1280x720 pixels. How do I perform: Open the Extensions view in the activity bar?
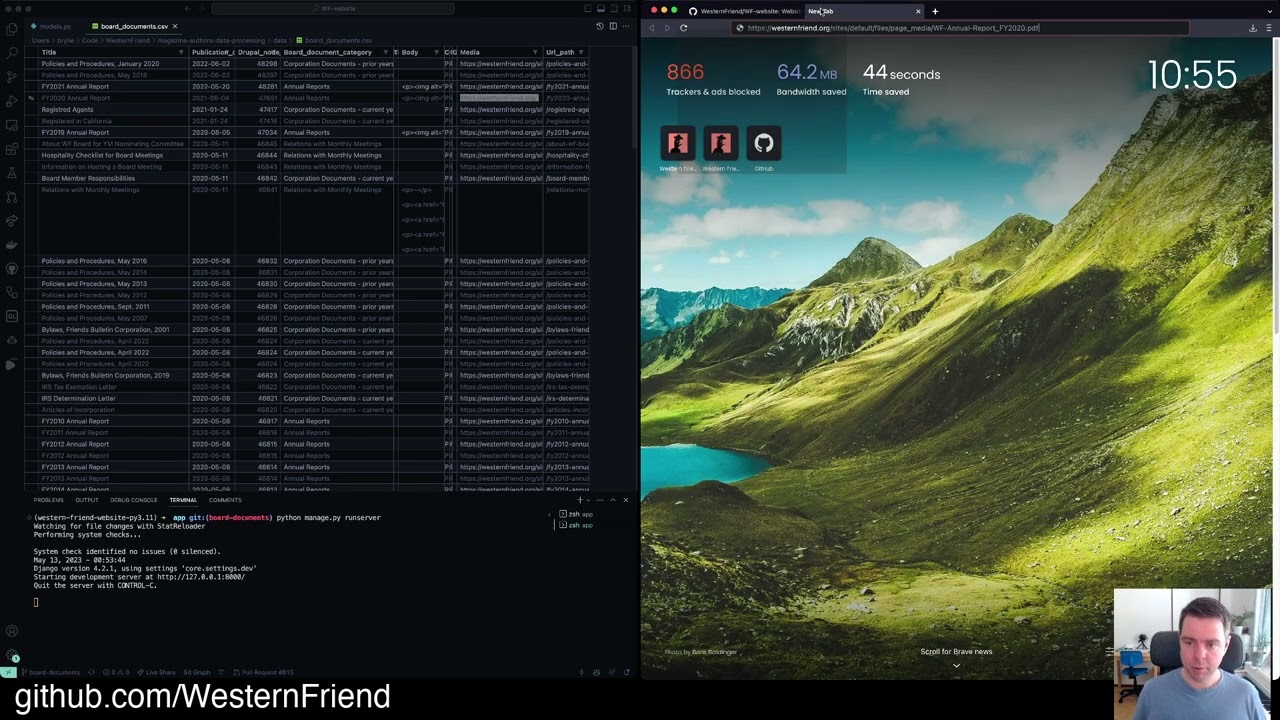11,149
